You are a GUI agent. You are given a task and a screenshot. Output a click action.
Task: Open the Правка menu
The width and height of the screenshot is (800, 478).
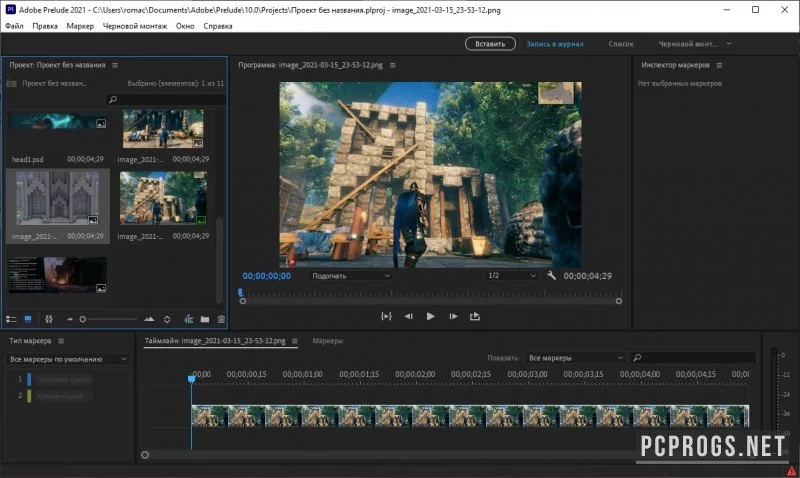pos(45,26)
